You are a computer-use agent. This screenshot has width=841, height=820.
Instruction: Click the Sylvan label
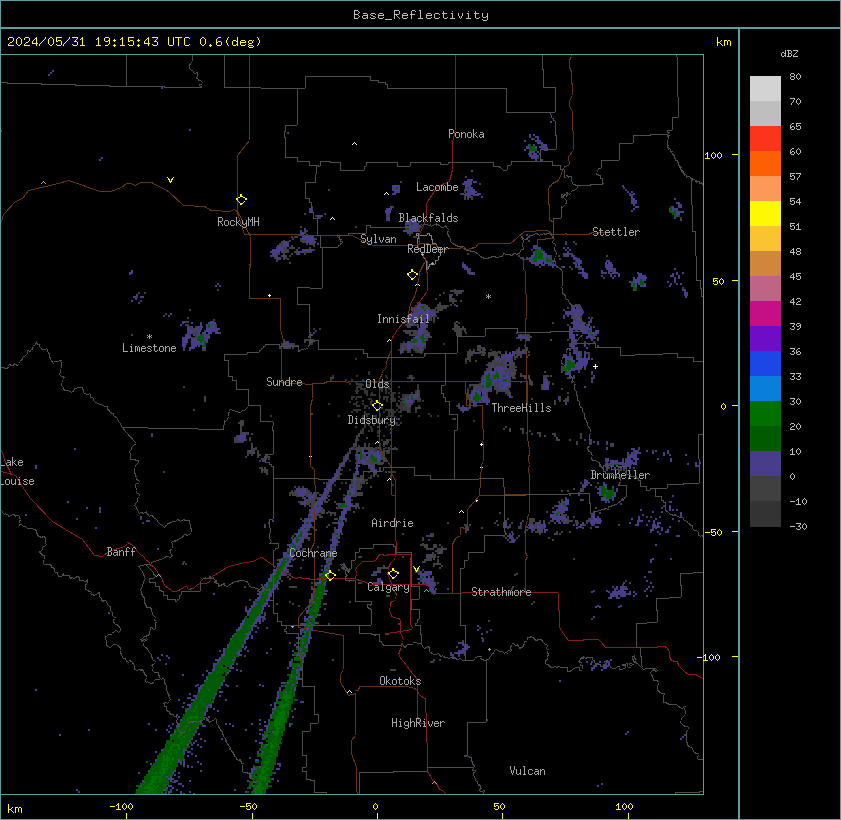pyautogui.click(x=378, y=239)
